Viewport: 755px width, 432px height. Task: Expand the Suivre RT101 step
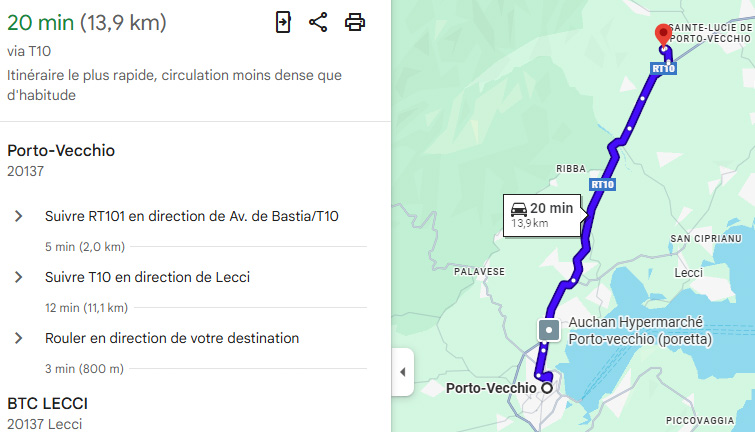click(x=18, y=216)
